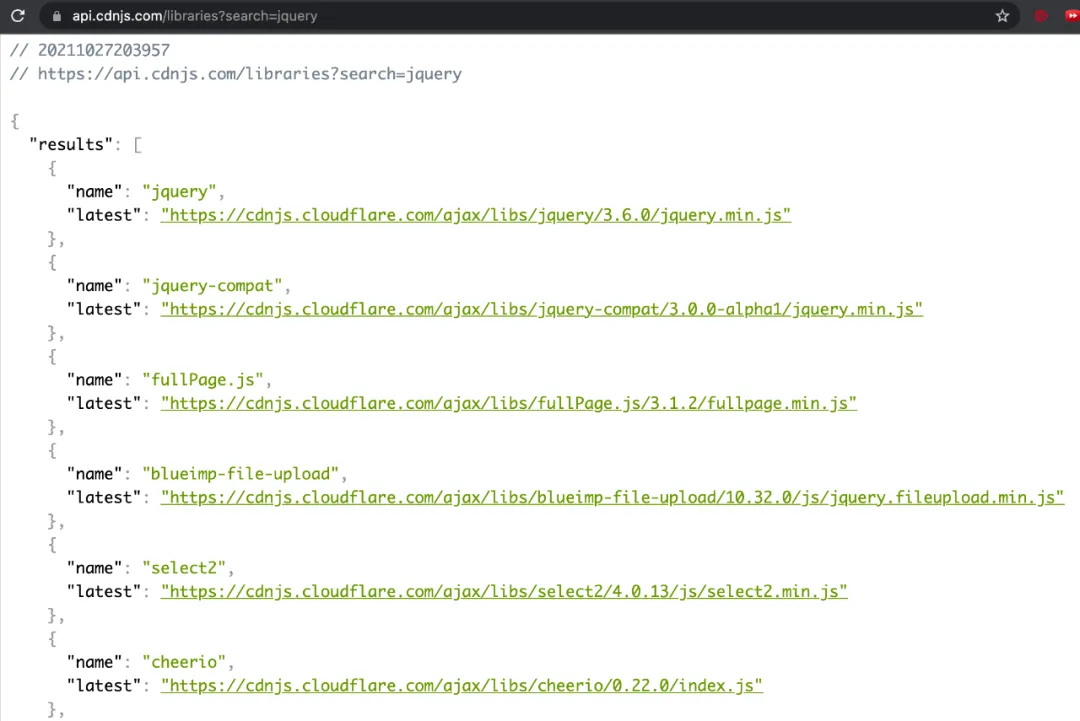Focus the api.cdnjs.com address bar
This screenshot has height=721, width=1080.
[x=527, y=16]
